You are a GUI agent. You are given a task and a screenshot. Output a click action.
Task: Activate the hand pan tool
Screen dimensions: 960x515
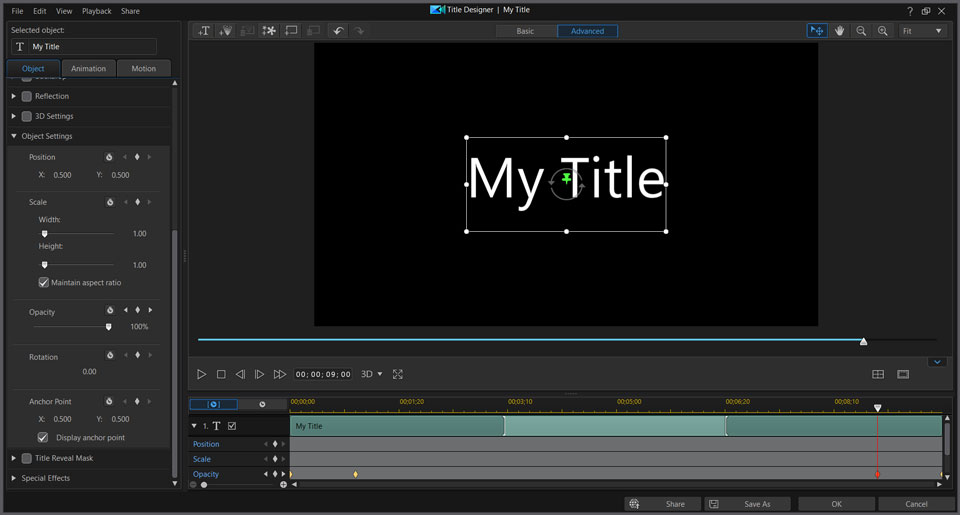840,31
